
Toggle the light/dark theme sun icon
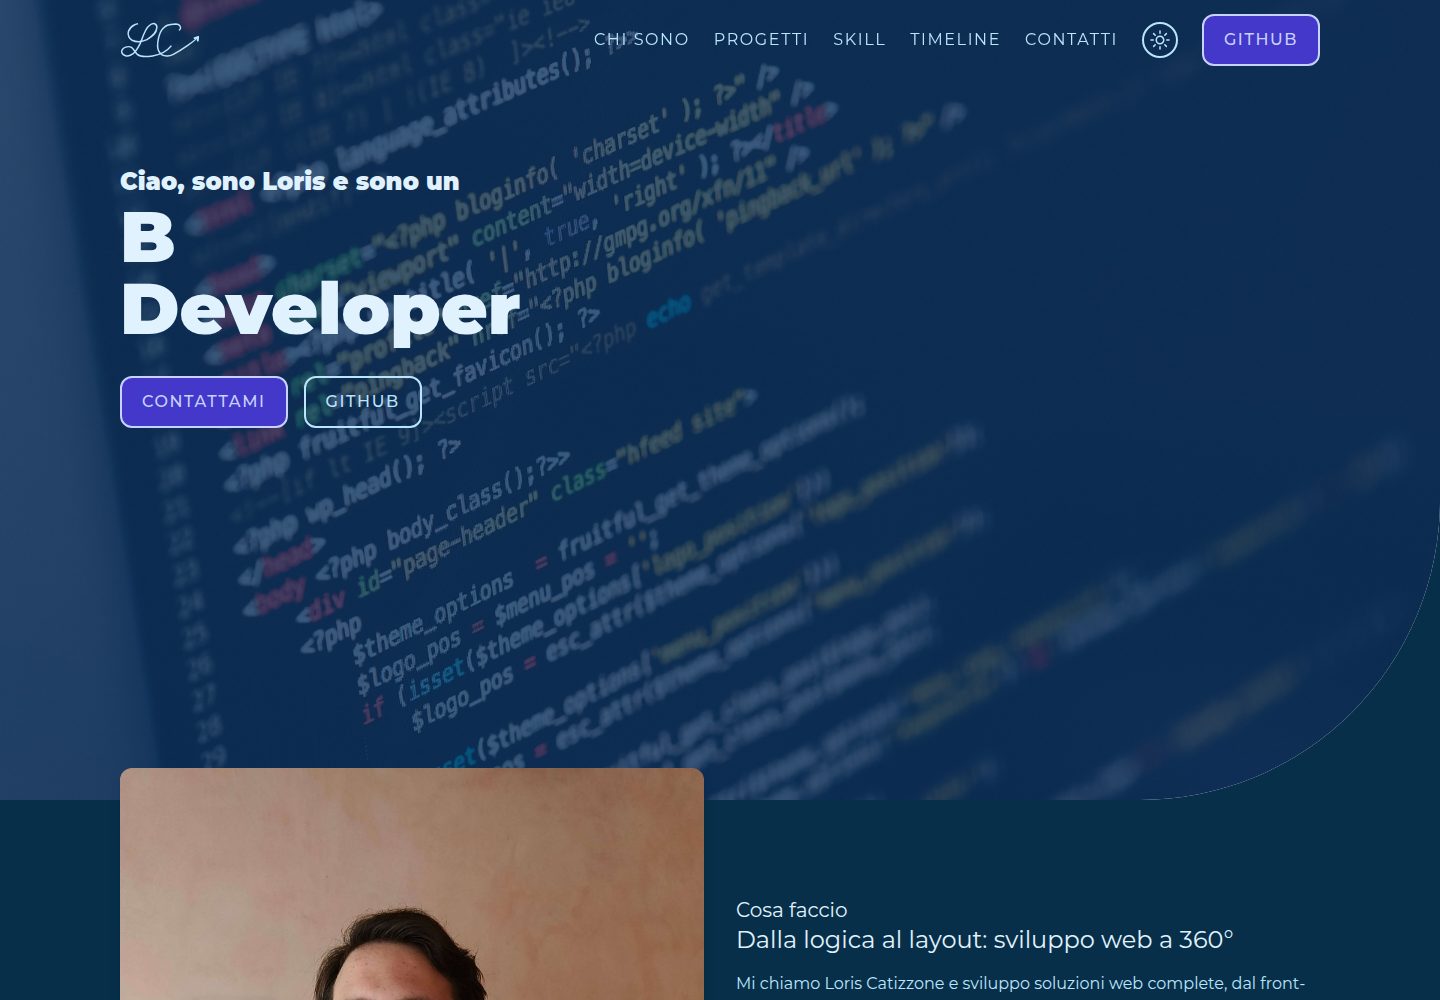point(1160,40)
